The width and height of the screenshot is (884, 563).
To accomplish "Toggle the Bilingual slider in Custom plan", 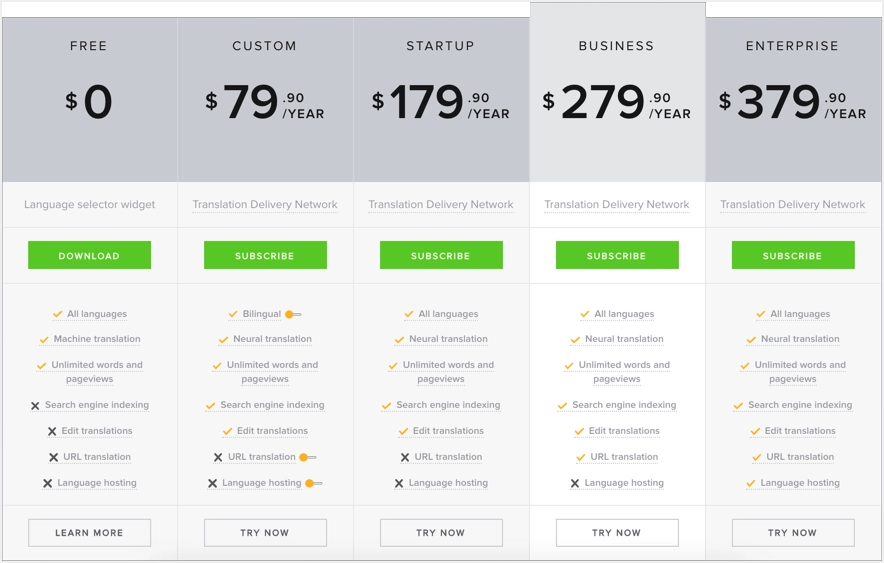I will [293, 314].
